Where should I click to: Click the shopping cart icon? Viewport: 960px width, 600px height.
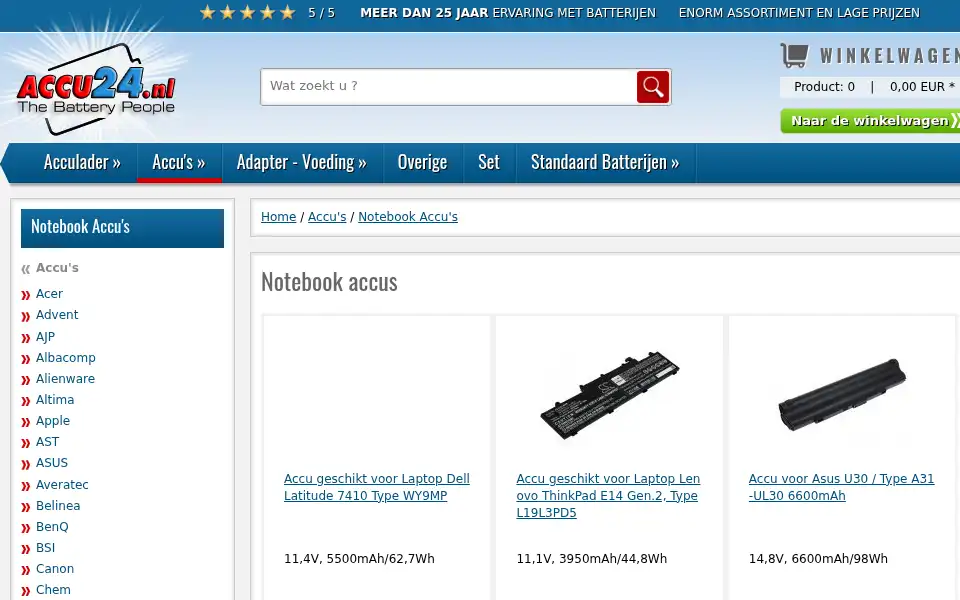coord(795,55)
